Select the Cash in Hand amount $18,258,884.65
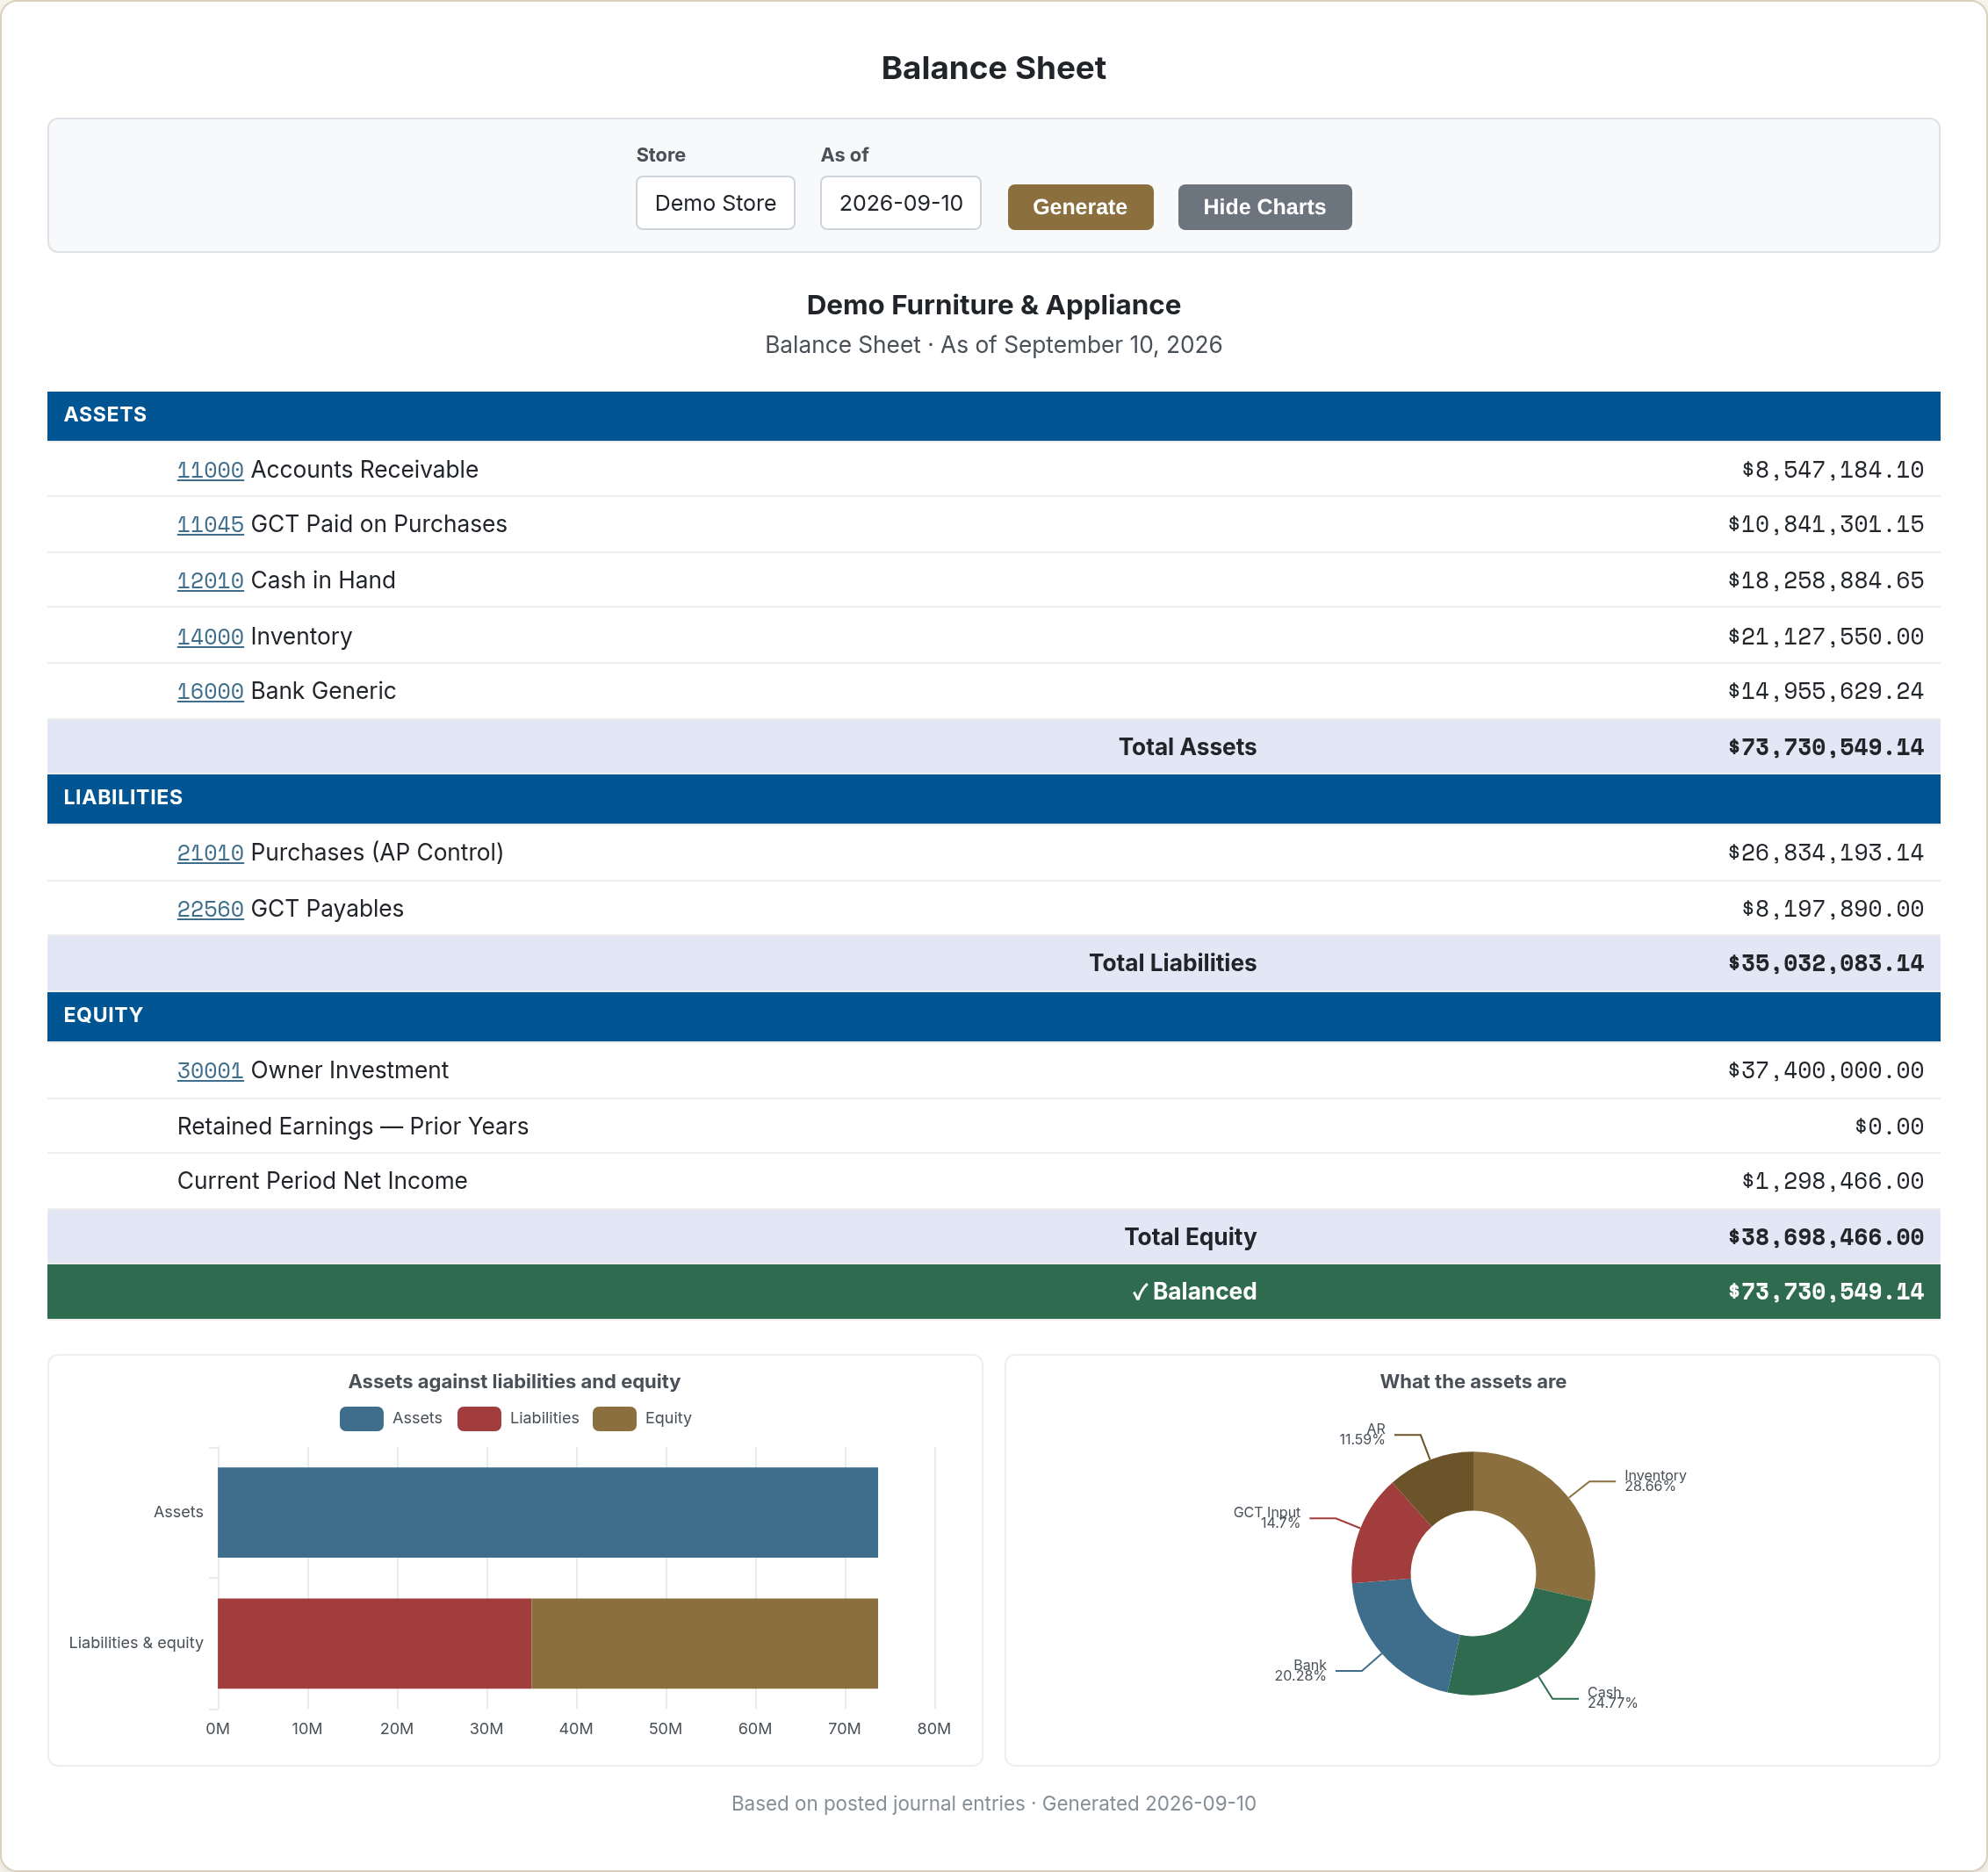1988x1872 pixels. pyautogui.click(x=1825, y=580)
